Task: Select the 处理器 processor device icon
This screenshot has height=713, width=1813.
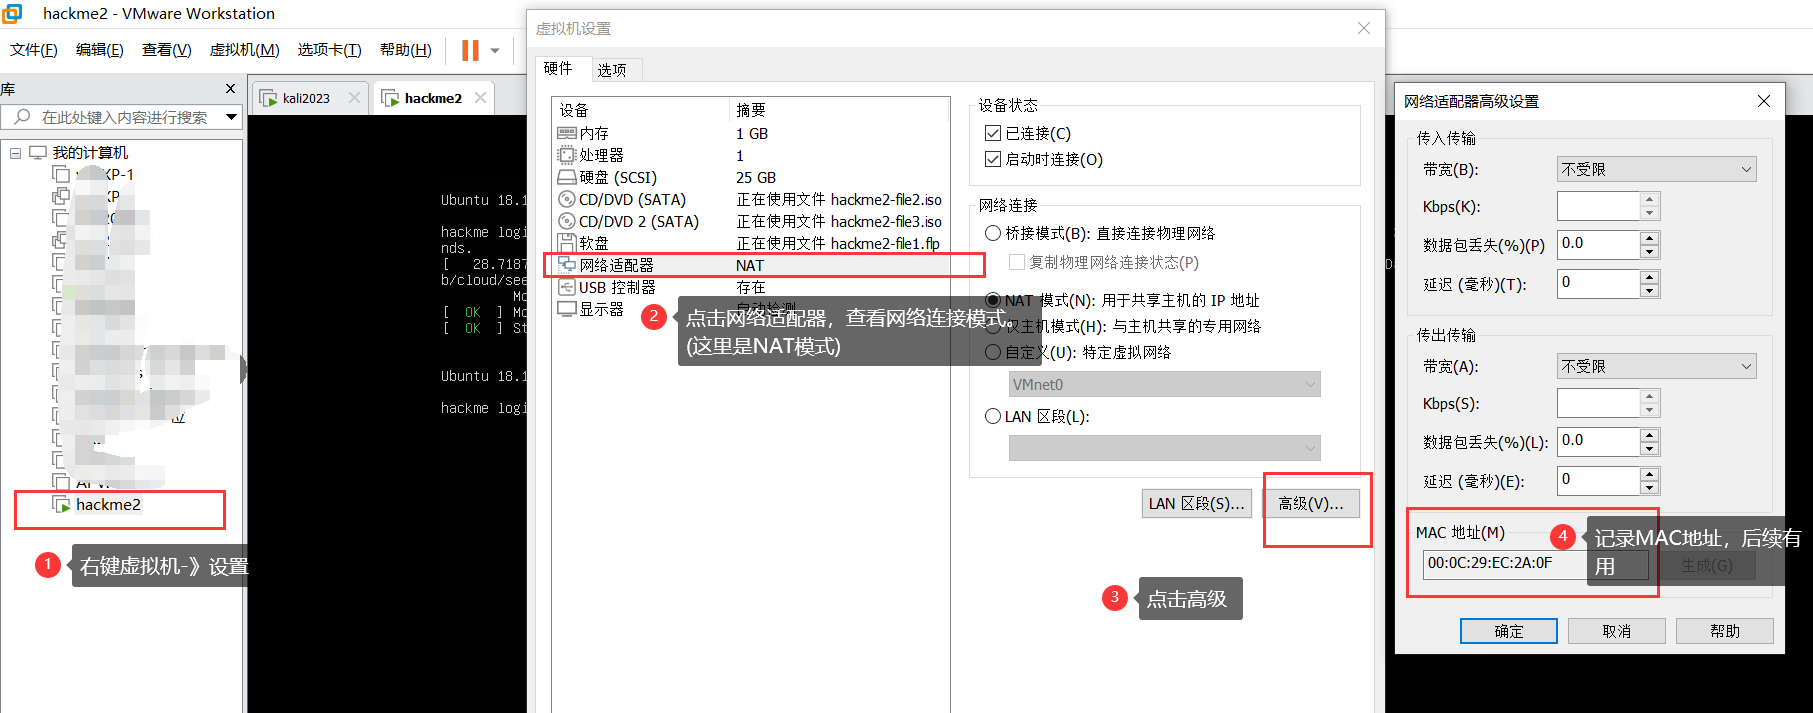Action: pyautogui.click(x=567, y=155)
